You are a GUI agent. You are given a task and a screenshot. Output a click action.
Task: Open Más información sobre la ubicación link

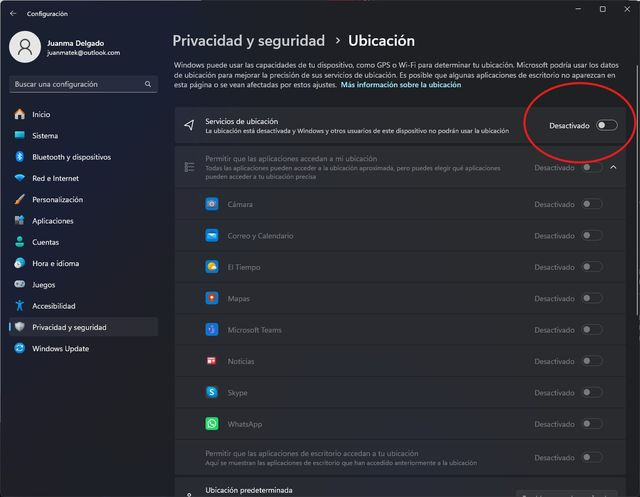point(400,85)
